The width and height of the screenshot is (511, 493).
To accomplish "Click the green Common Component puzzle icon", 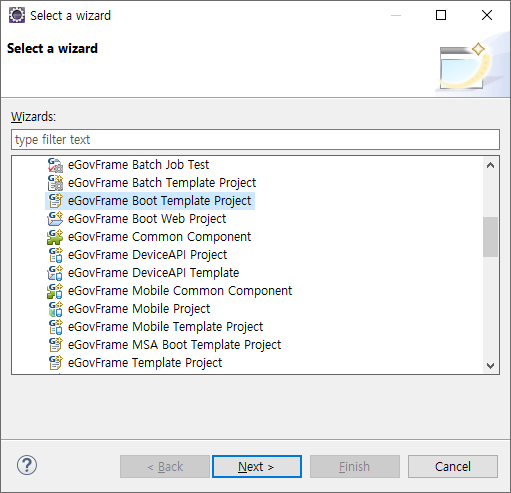I will [x=55, y=237].
